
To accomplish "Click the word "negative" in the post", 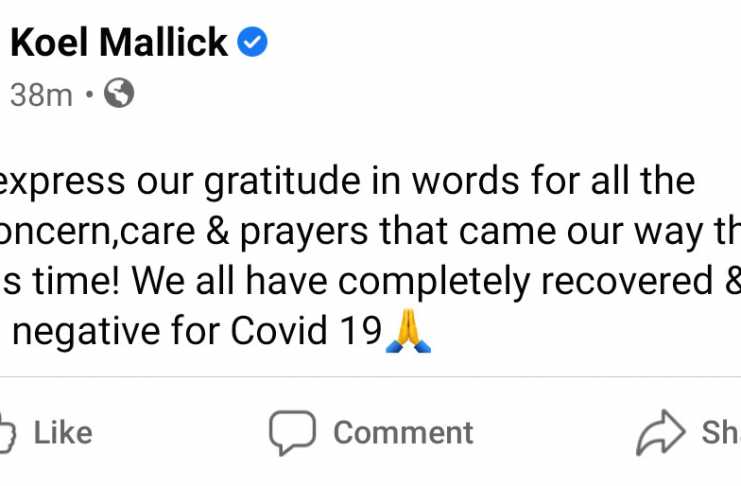I will [x=86, y=330].
